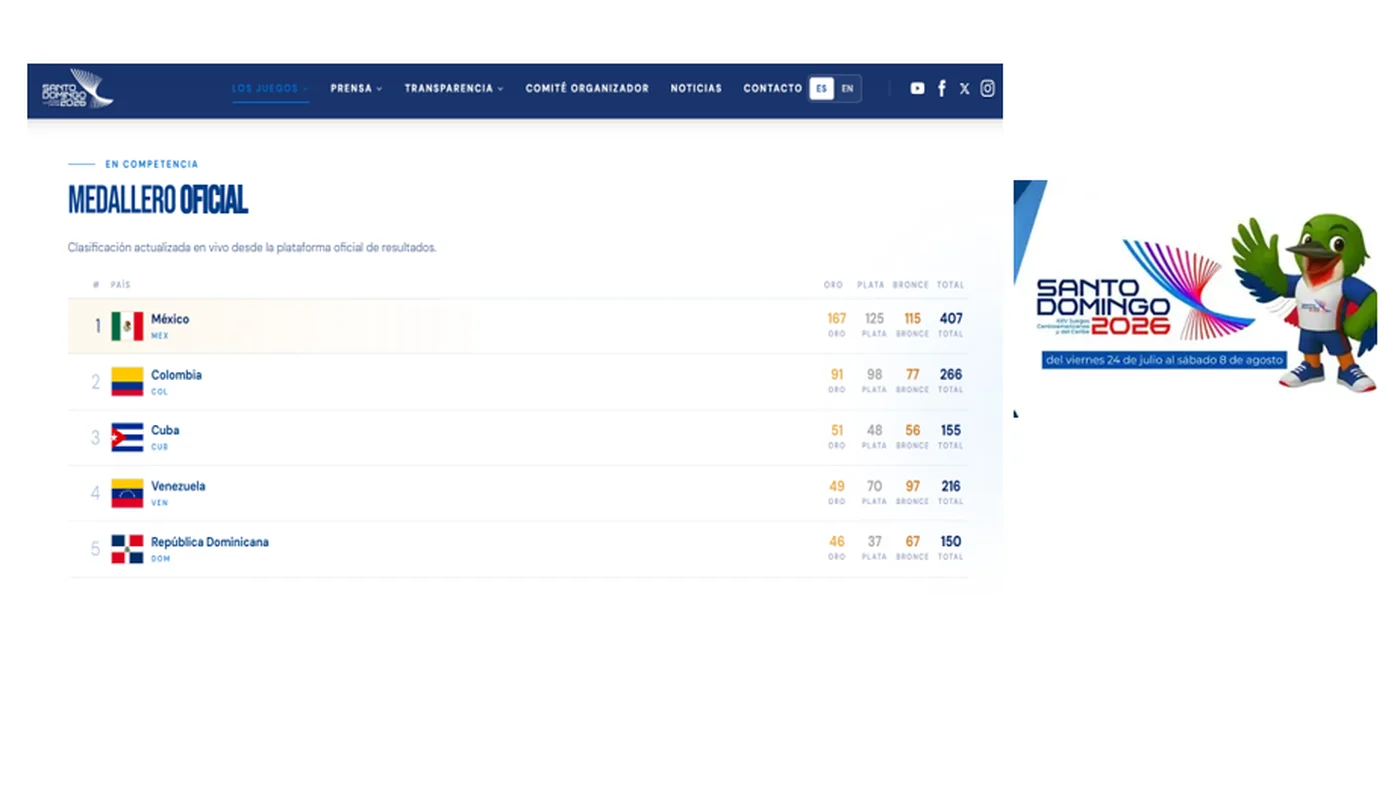Open the YouTube channel icon
Image resolution: width=1400 pixels, height=787 pixels.
(x=917, y=88)
